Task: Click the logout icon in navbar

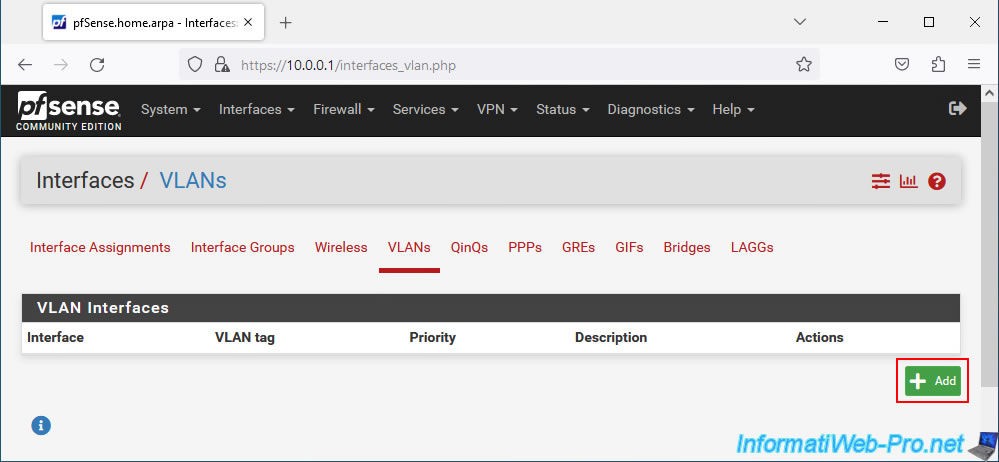Action: pyautogui.click(x=958, y=108)
